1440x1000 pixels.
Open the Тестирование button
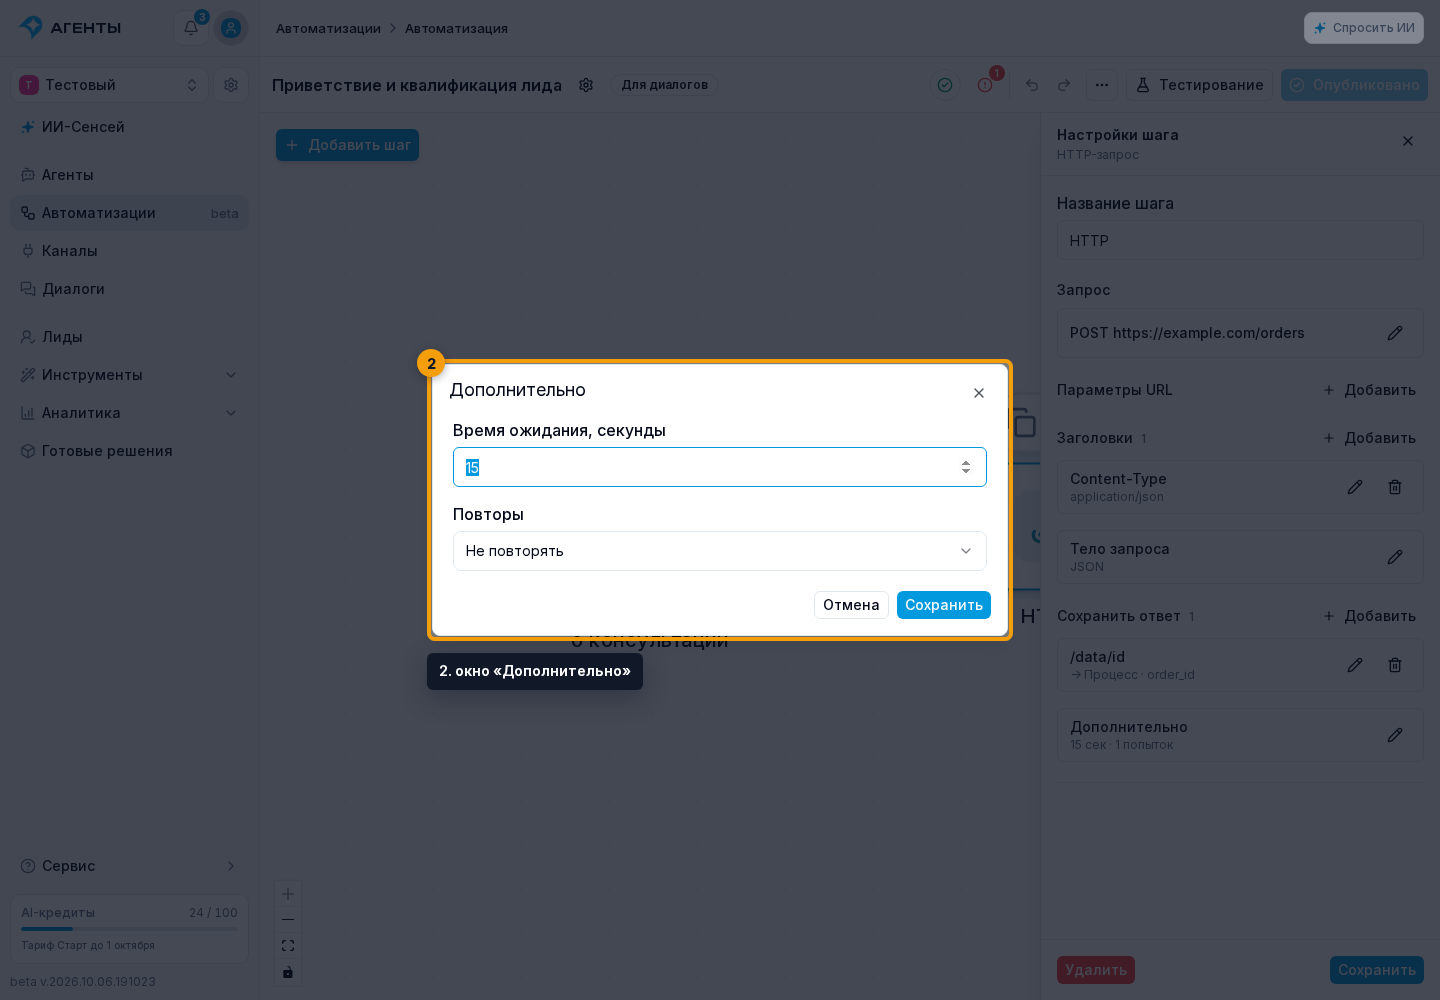[x=1200, y=85]
